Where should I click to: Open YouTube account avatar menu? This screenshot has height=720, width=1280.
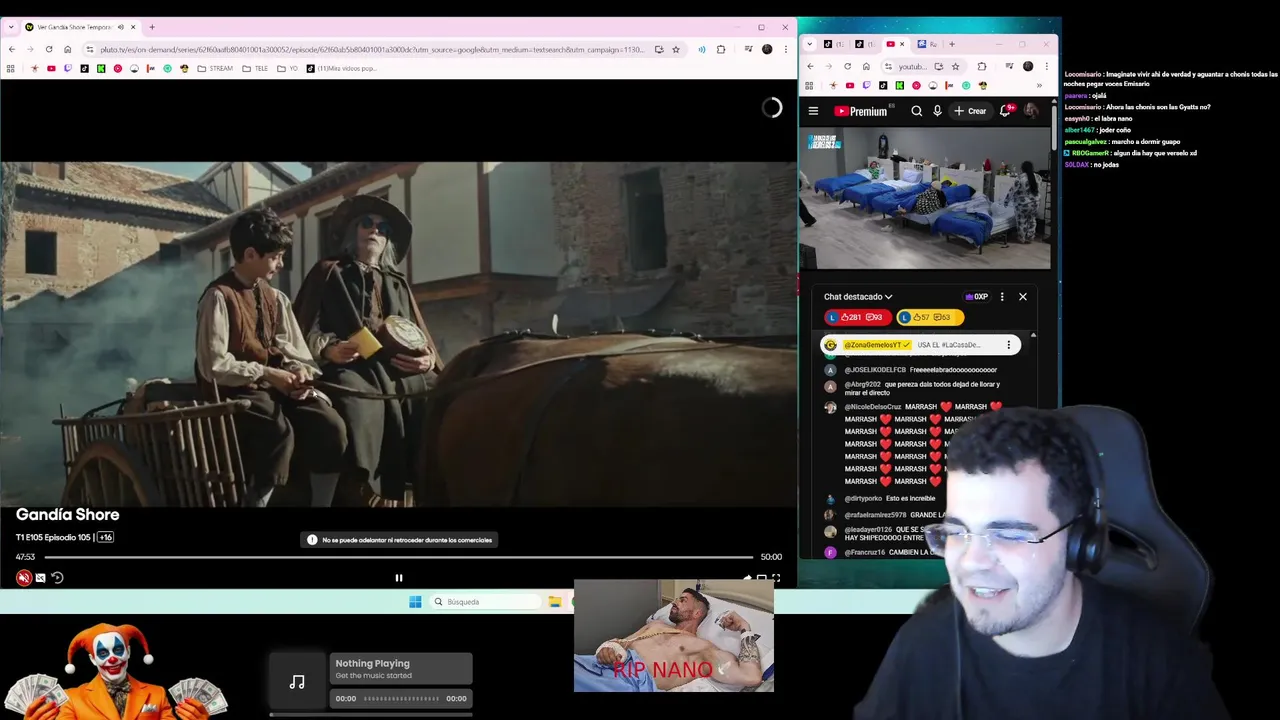coord(1031,111)
